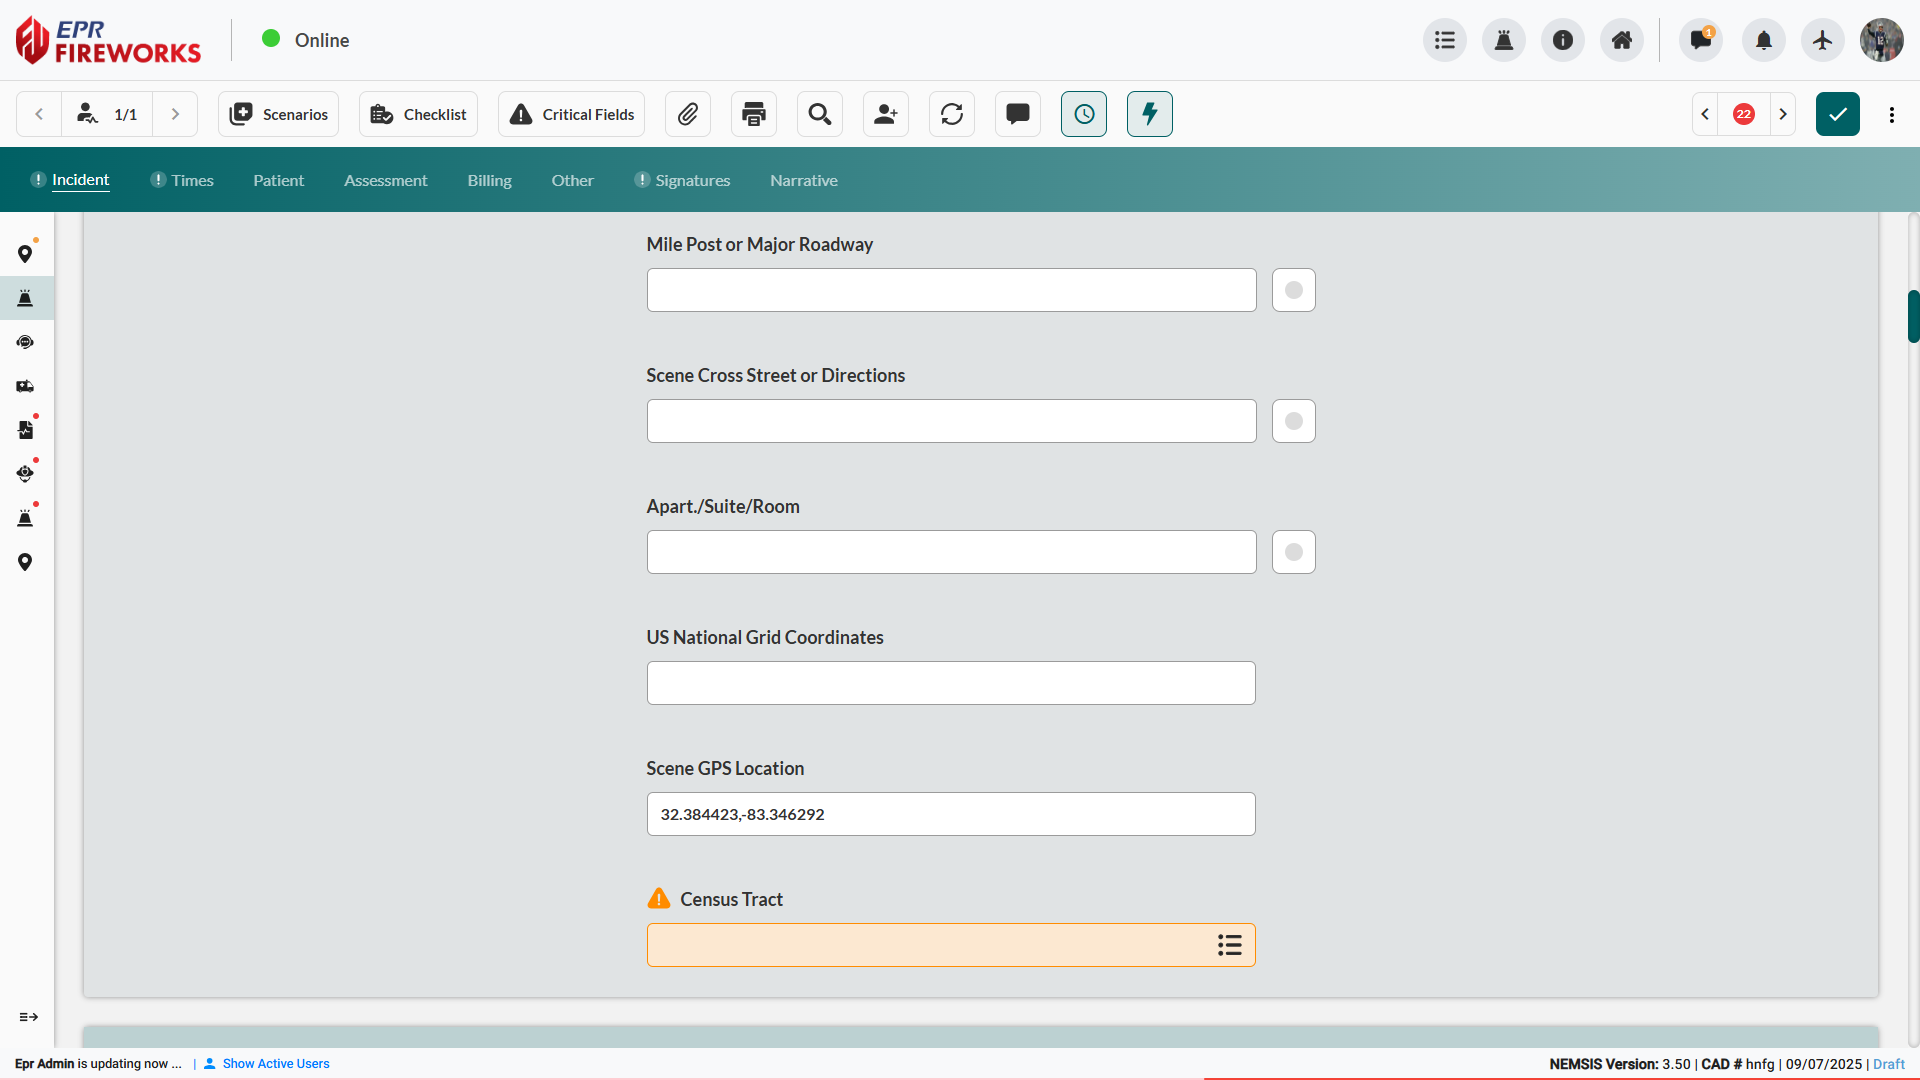
Task: Click the Scenarios button
Action: click(278, 114)
